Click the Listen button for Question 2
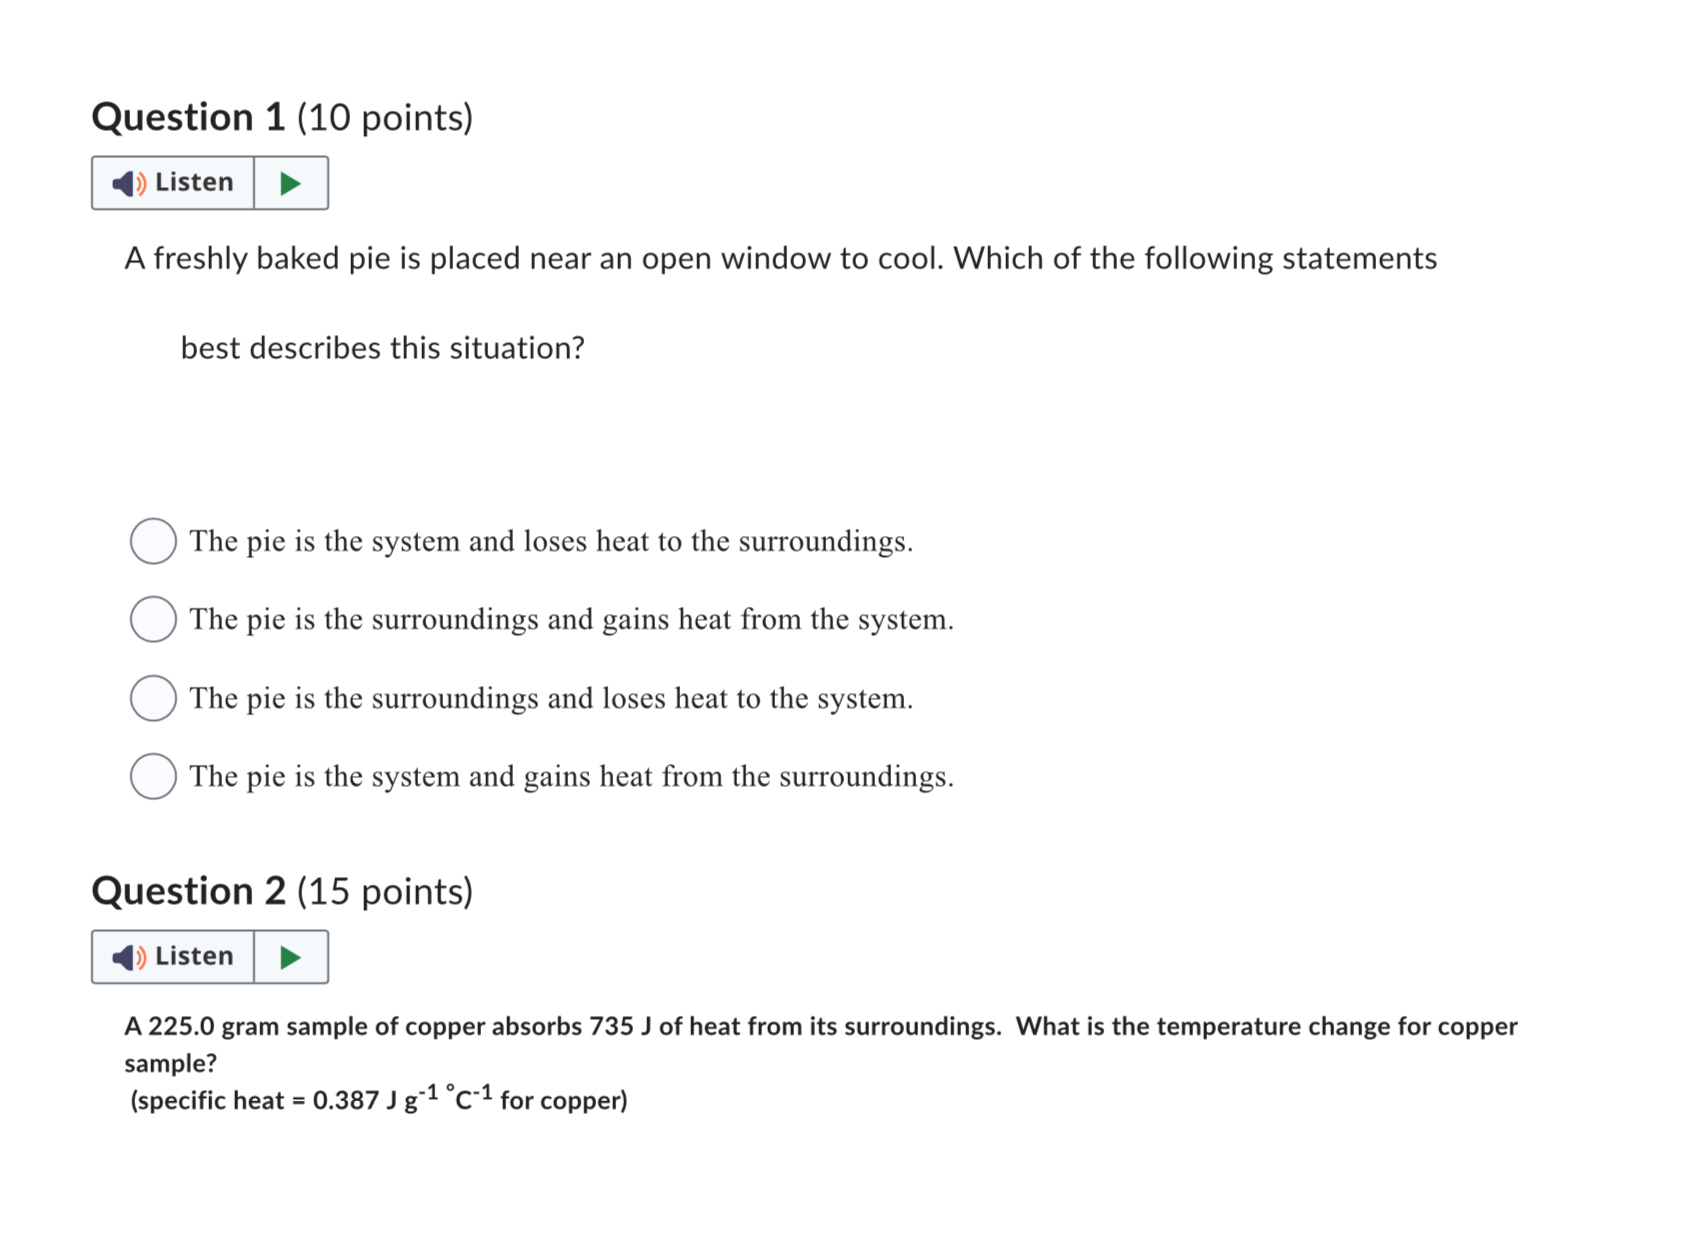 (x=171, y=956)
